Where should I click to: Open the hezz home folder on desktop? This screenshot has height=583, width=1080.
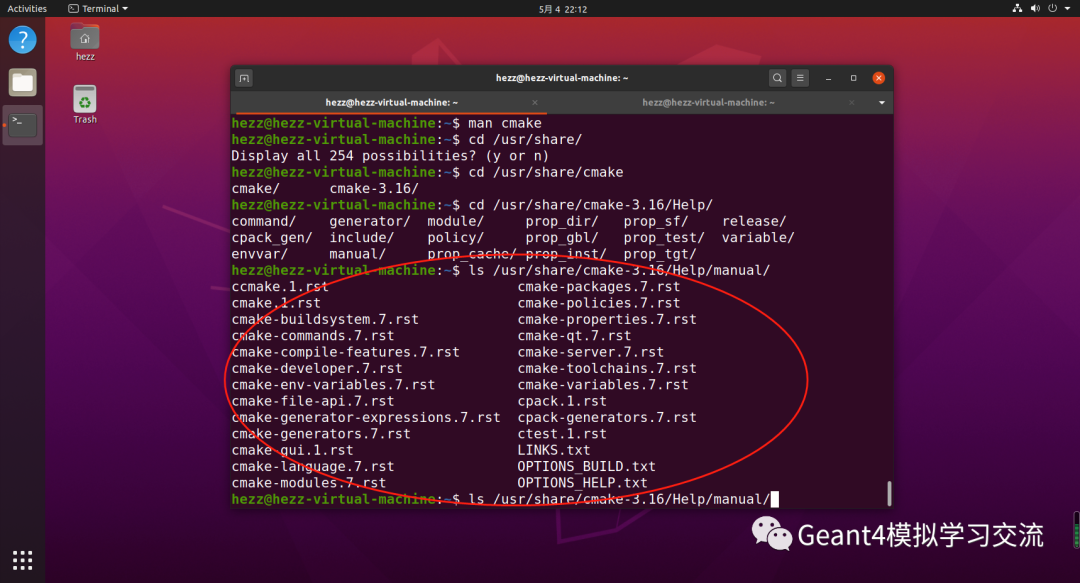click(85, 43)
